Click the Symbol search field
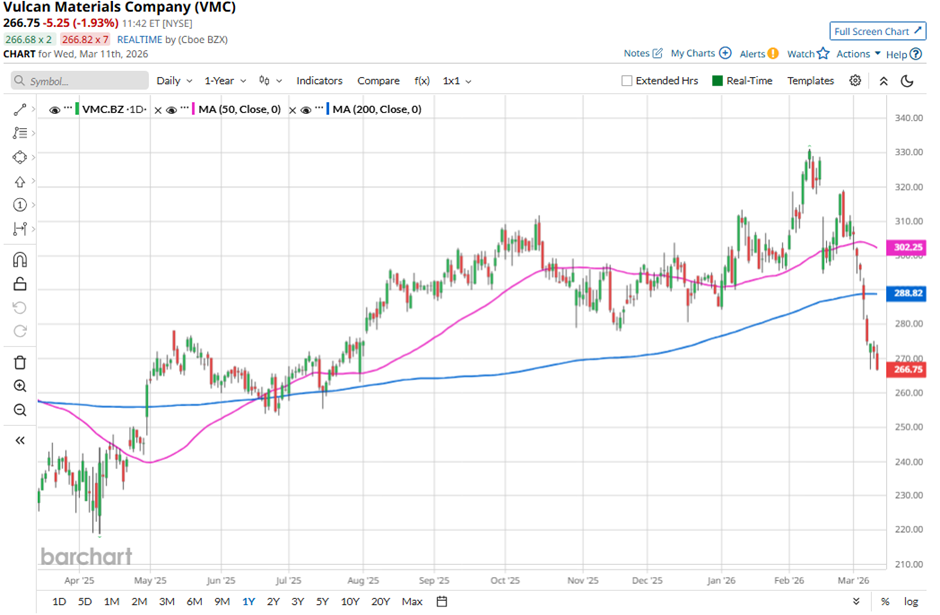The height and width of the screenshot is (615, 940). [76, 81]
